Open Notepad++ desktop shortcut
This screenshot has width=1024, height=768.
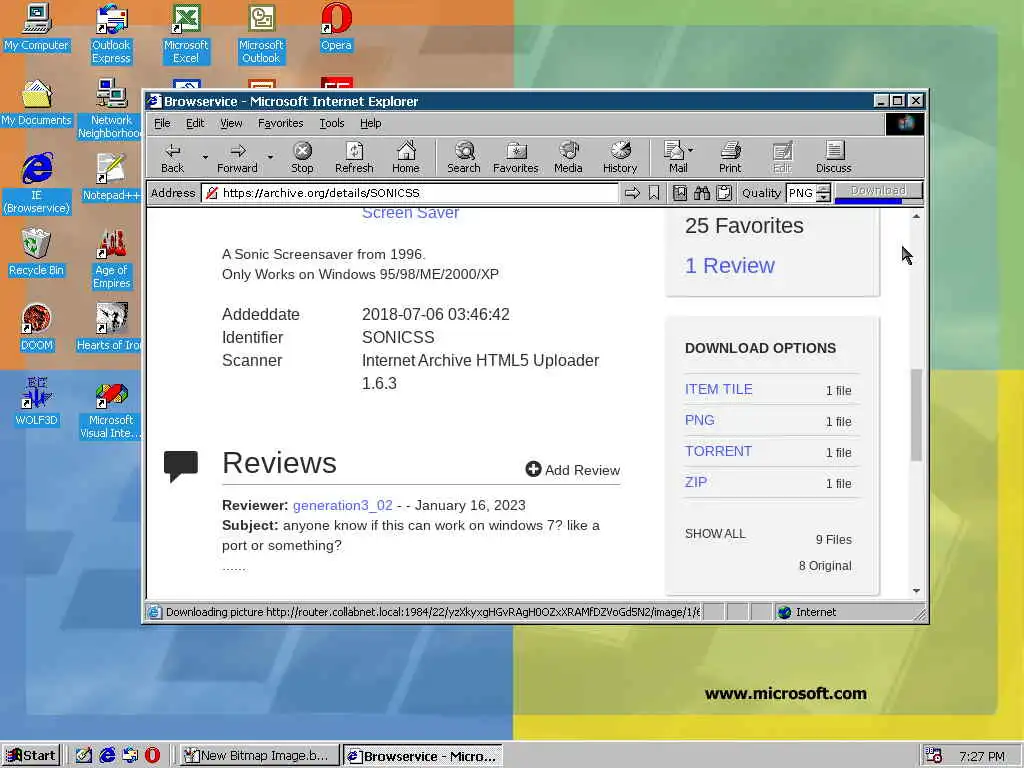(x=111, y=177)
